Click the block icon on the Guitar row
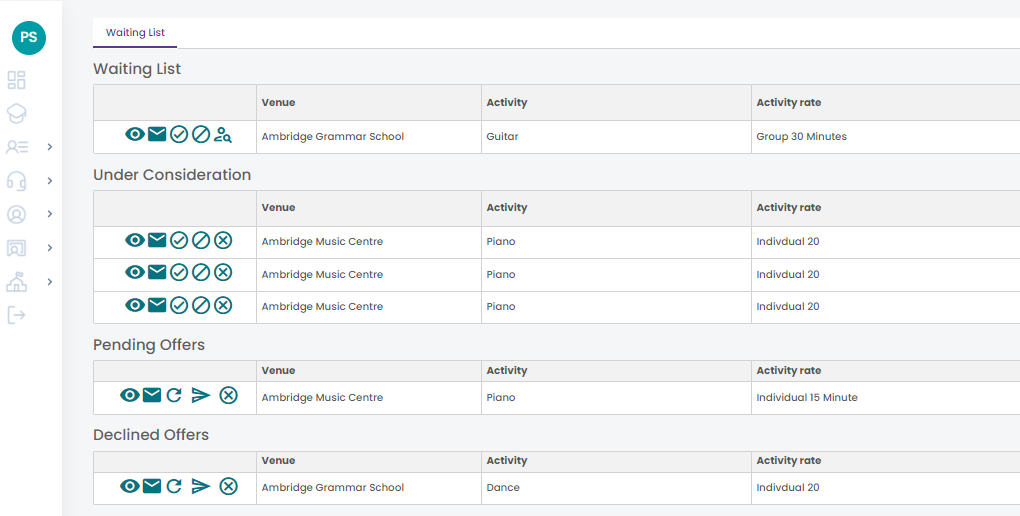Viewport: 1020px width, 516px height. (201, 135)
